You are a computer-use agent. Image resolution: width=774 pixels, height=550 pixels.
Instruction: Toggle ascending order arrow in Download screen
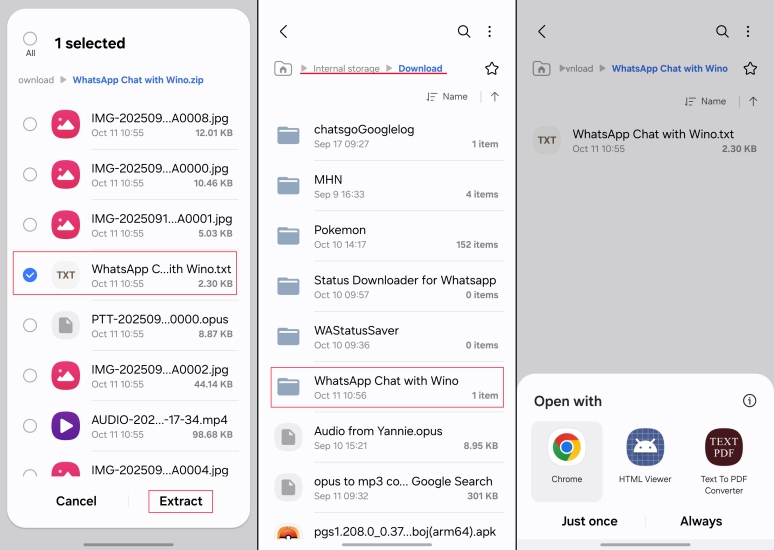coord(495,97)
